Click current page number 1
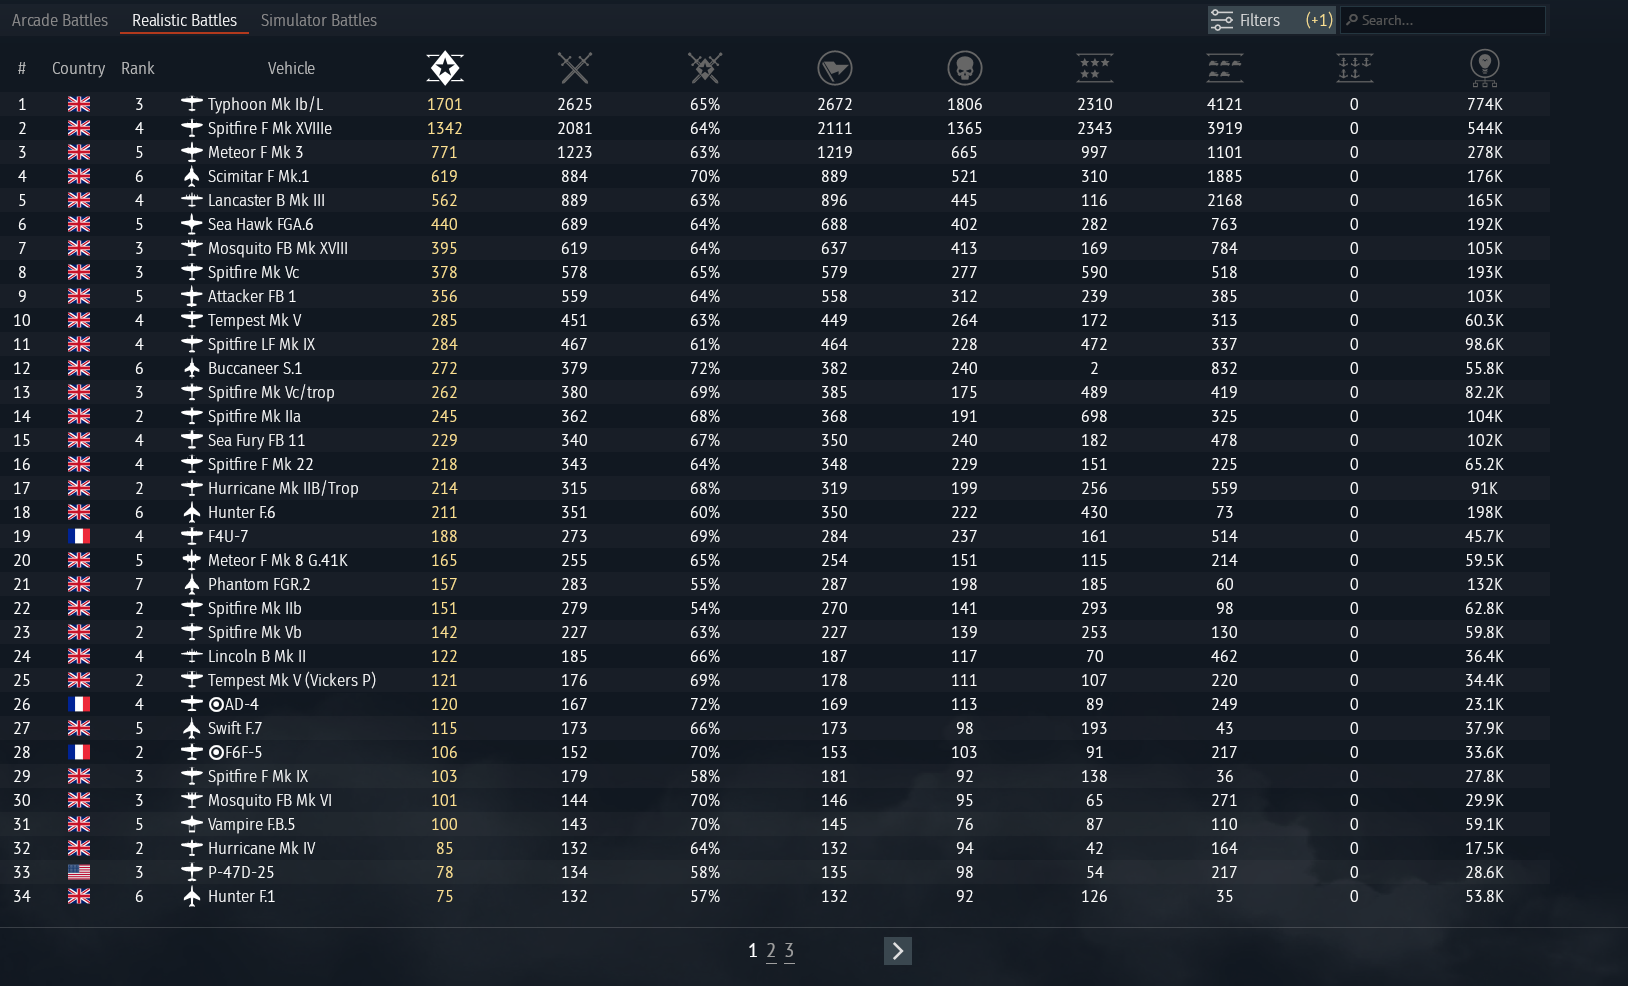 click(x=753, y=951)
